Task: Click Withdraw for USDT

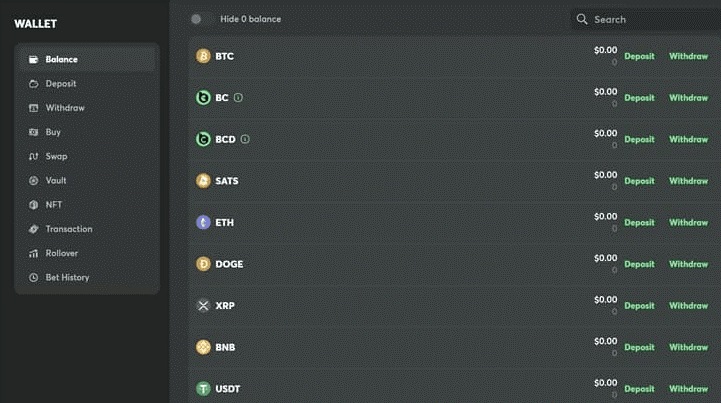Action: pos(688,389)
